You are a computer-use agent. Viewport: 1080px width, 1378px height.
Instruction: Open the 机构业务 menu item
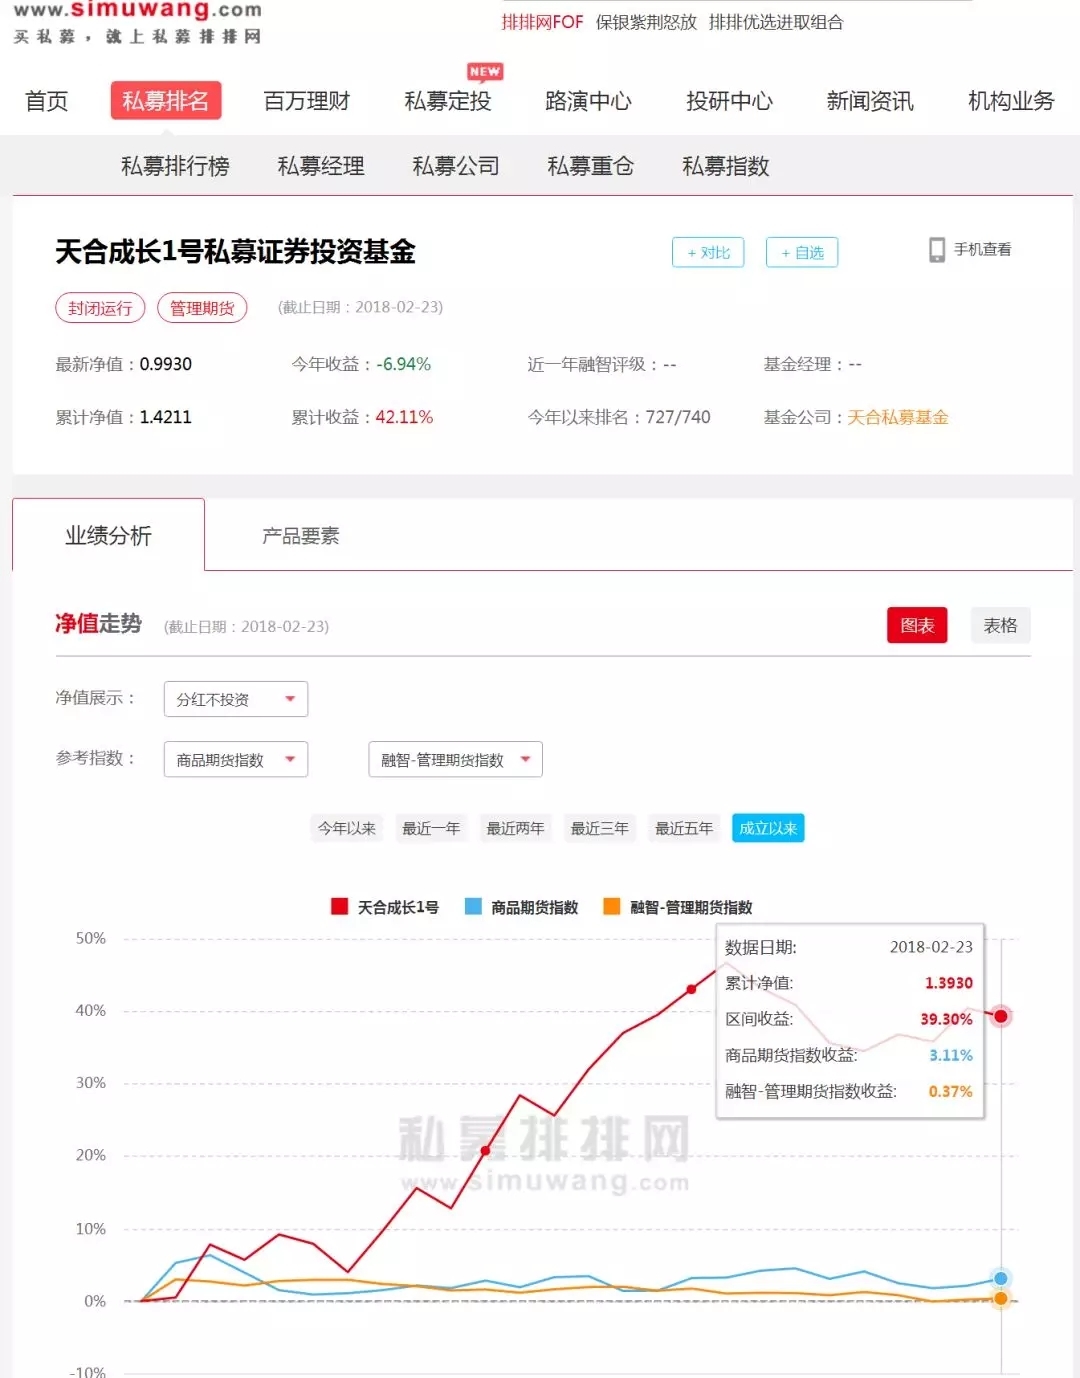(x=1011, y=101)
